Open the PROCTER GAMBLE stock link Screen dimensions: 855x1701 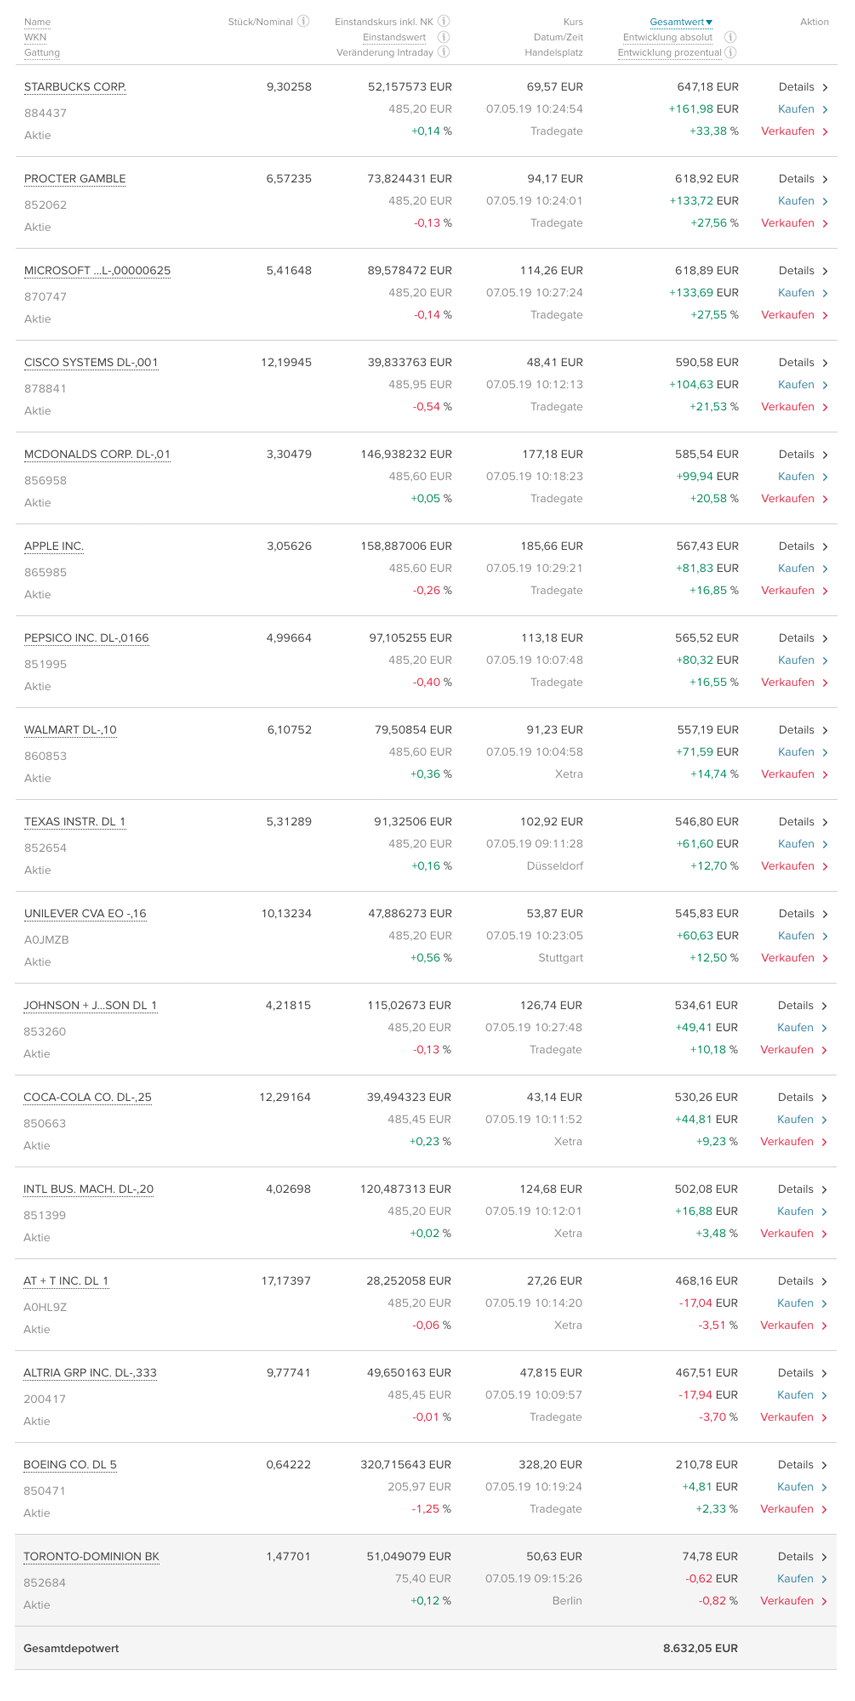pos(75,179)
